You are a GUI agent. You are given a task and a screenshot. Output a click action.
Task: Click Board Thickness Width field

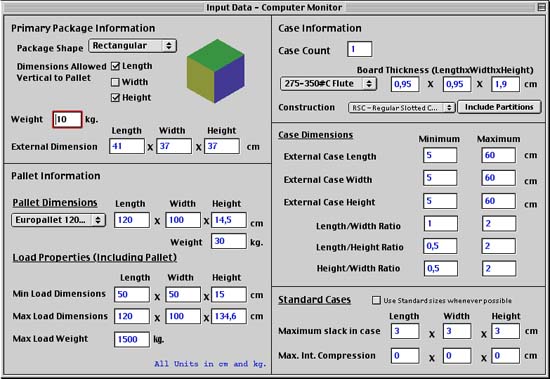click(x=457, y=84)
